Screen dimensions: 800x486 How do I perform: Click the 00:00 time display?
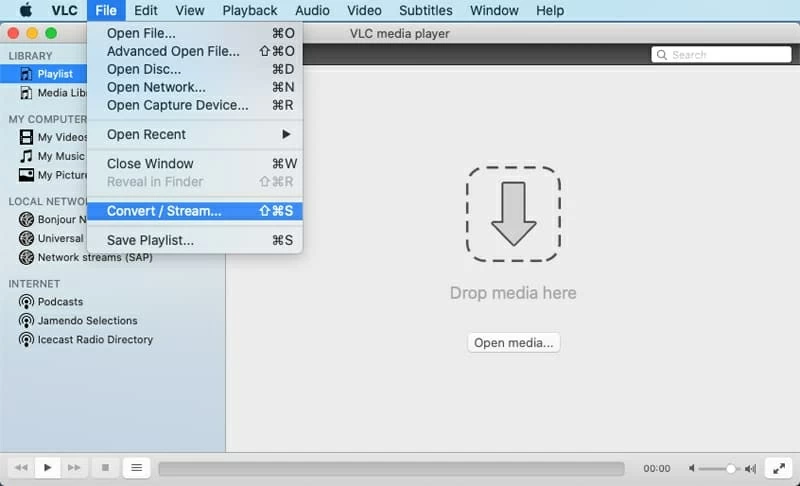coord(657,468)
